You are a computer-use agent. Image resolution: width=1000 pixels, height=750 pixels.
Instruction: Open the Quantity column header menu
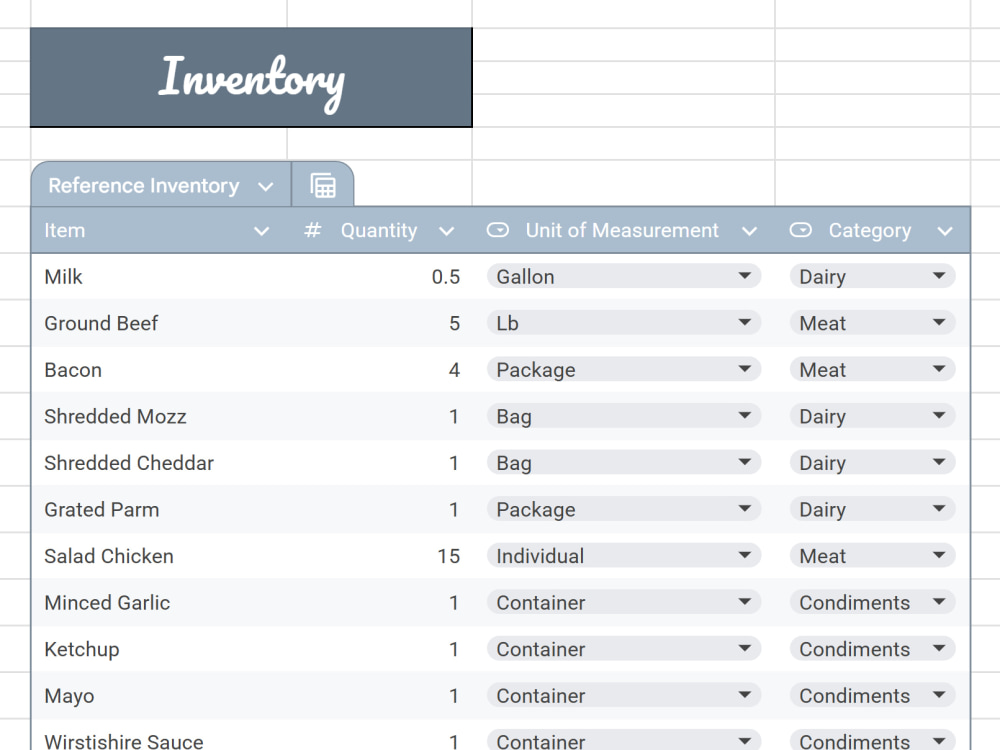click(x=446, y=231)
